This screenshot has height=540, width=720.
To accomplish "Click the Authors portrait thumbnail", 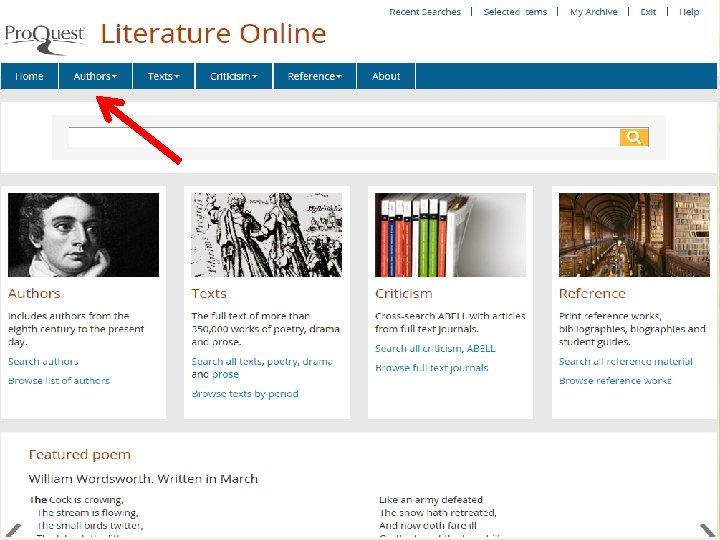I will point(84,235).
